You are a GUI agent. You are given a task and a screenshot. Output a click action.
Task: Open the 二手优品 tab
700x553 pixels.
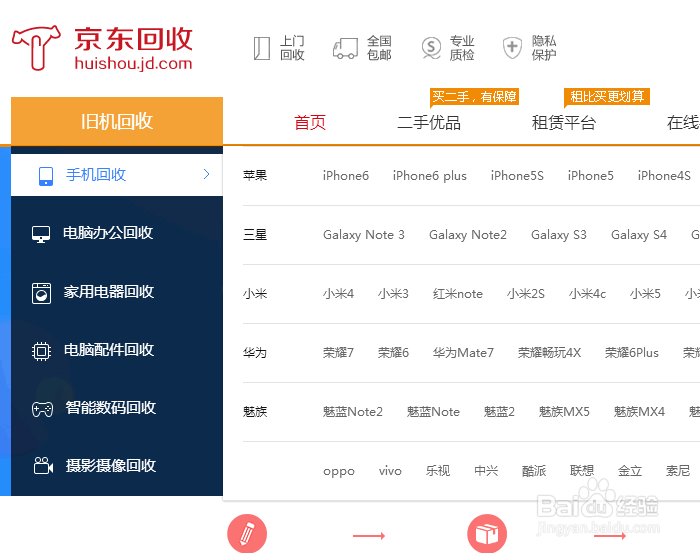(x=429, y=122)
